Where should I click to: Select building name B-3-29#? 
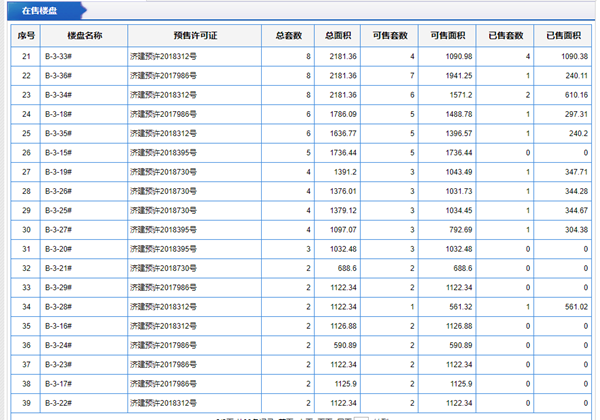click(59, 288)
